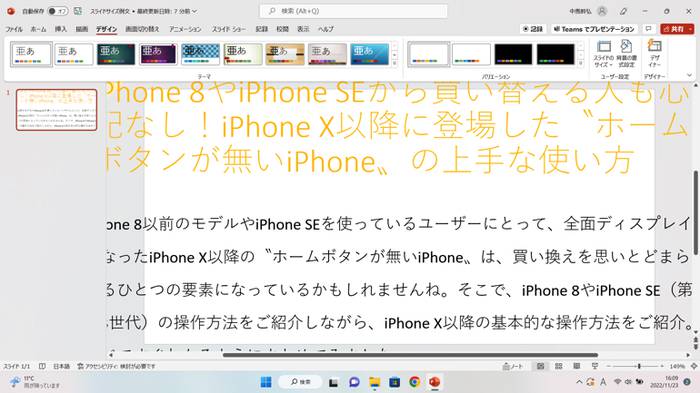Open the File (ファイル) menu
Viewport: 700px width, 393px height.
point(14,29)
